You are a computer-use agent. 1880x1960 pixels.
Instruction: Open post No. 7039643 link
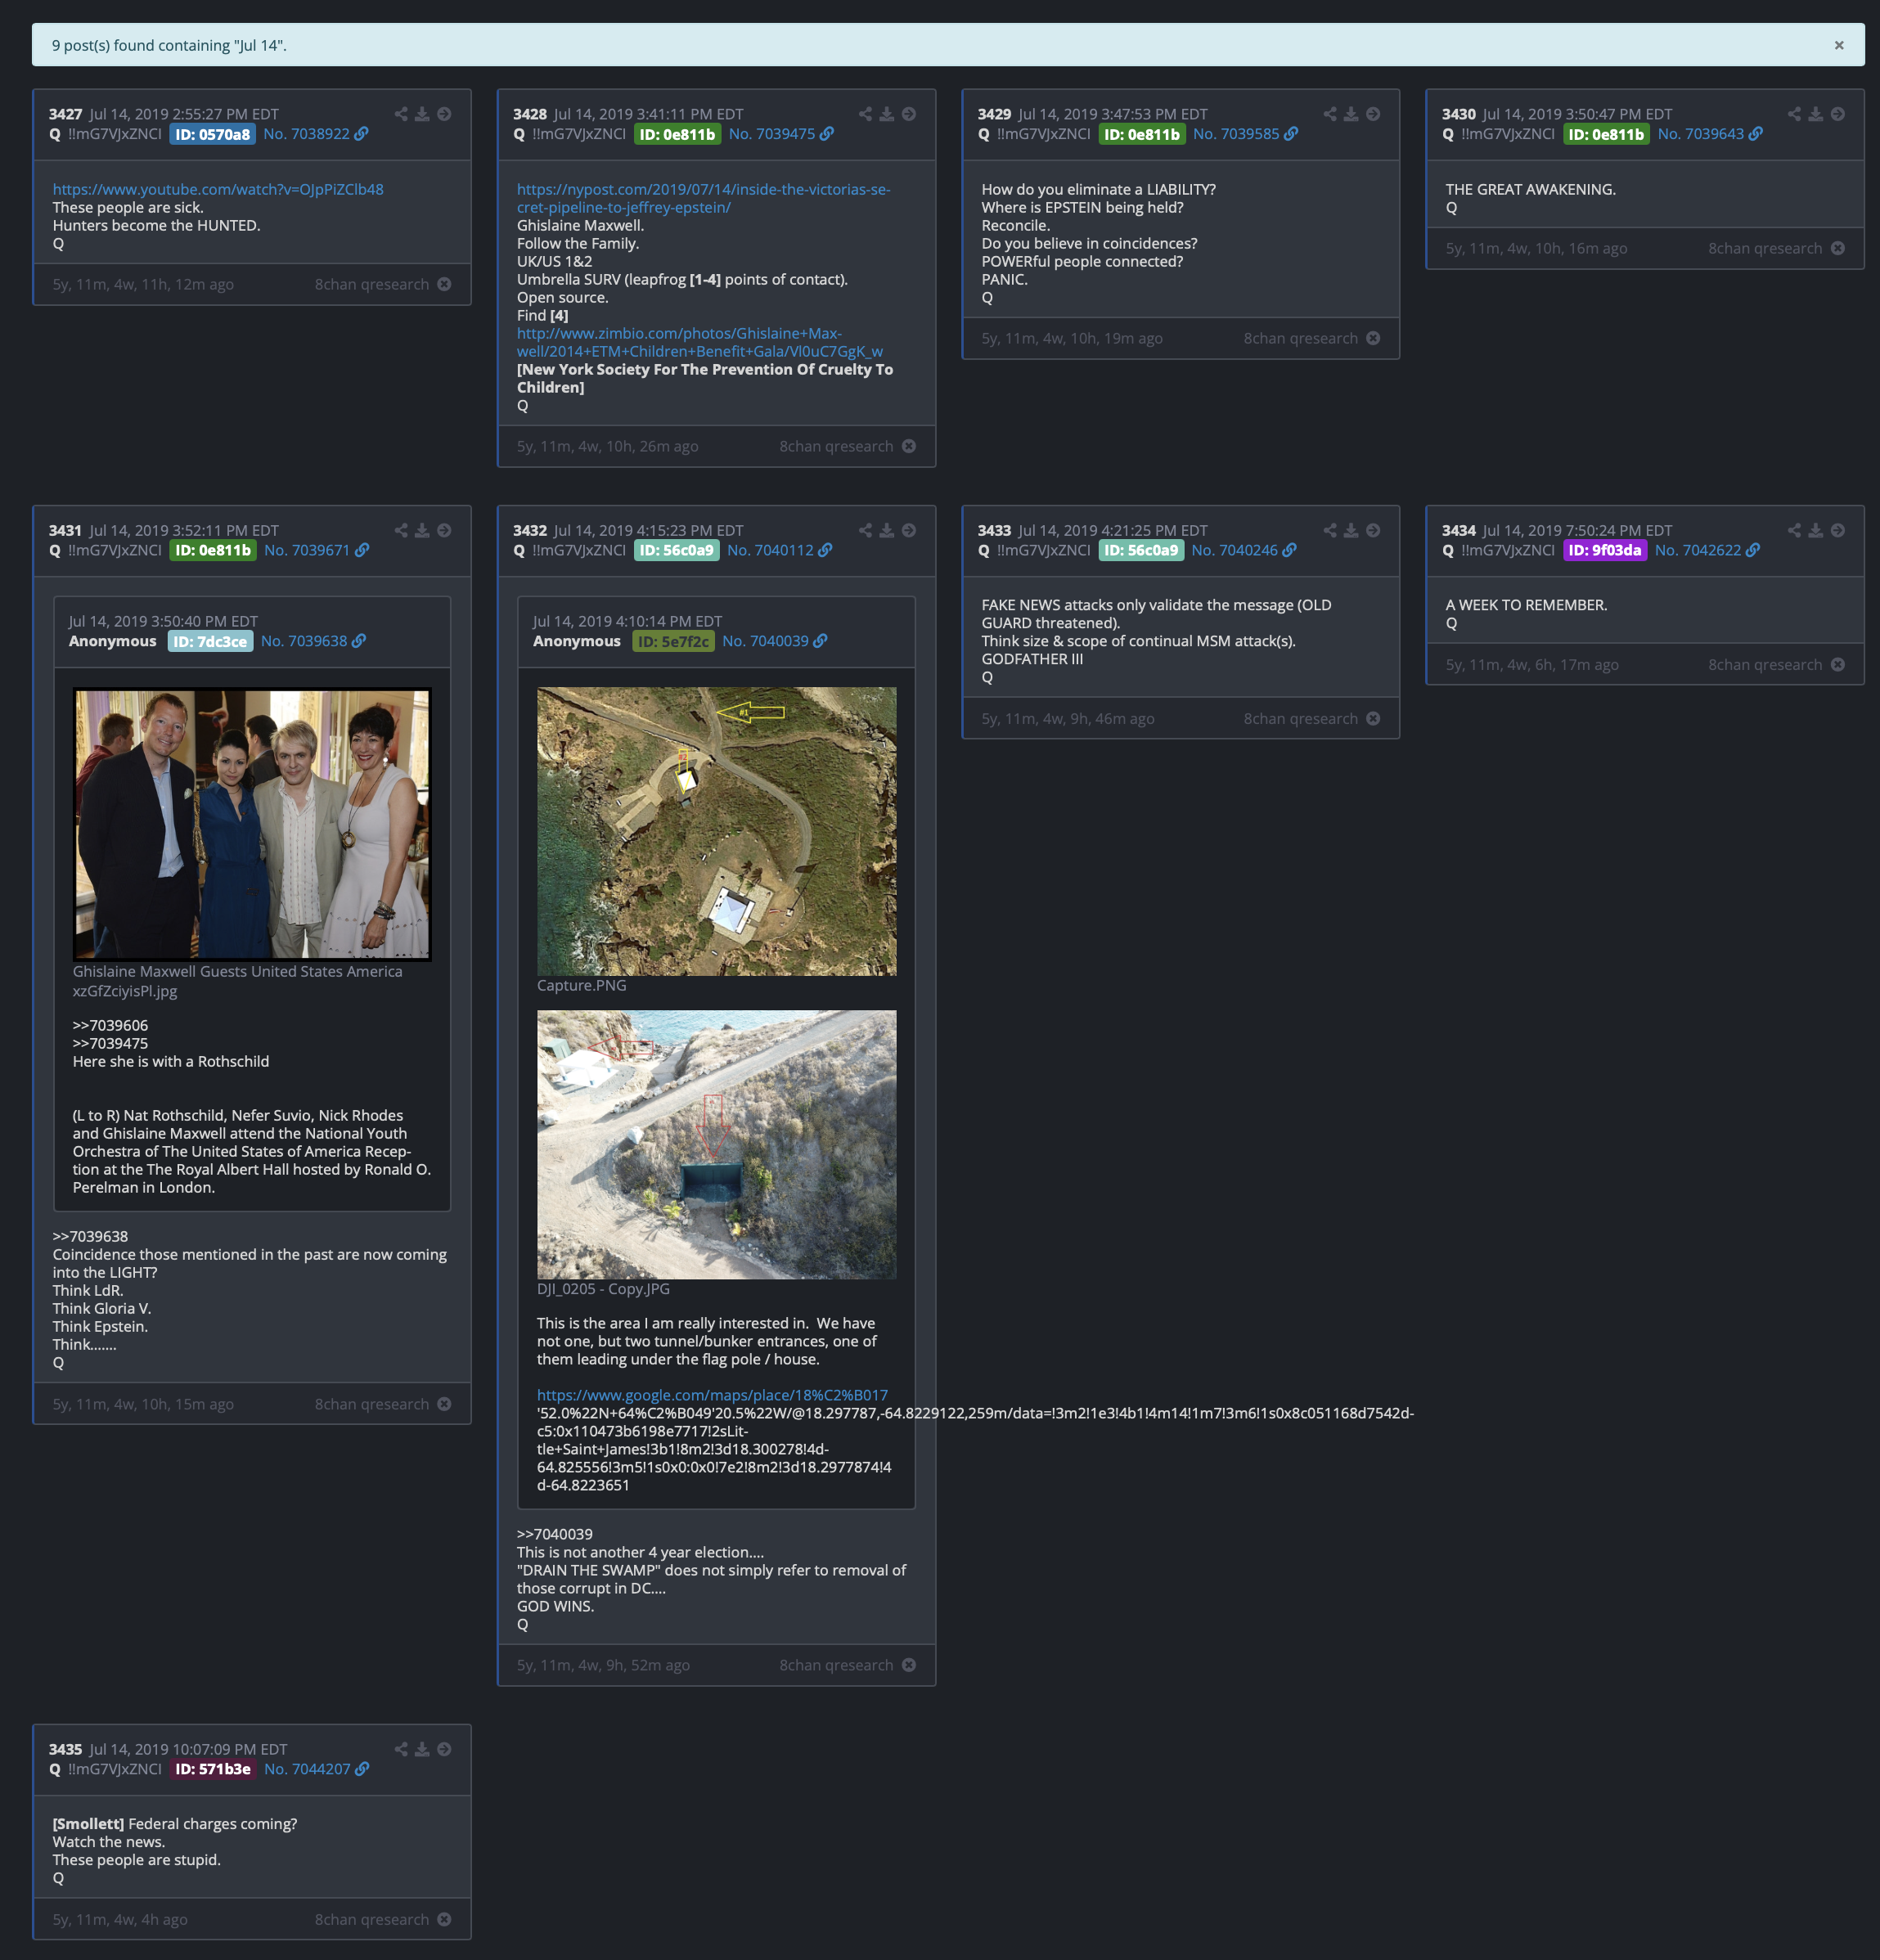click(1710, 134)
